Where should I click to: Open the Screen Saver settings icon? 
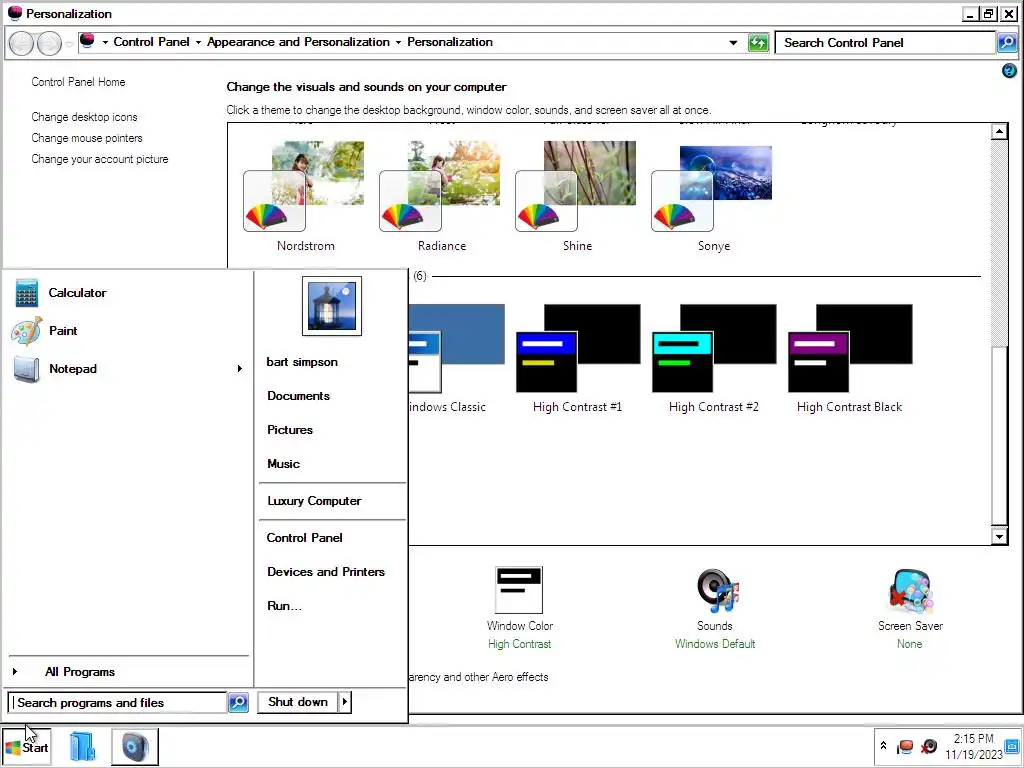(910, 590)
